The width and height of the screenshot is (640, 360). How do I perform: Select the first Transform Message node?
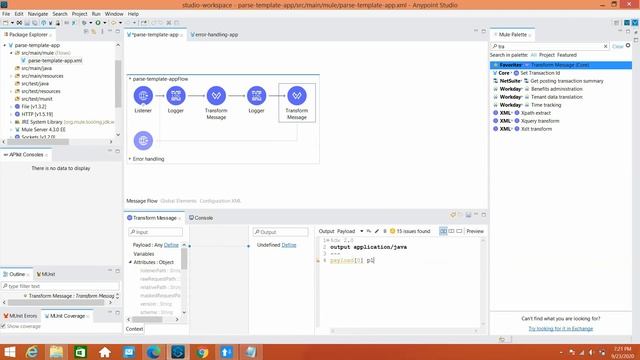tap(216, 96)
